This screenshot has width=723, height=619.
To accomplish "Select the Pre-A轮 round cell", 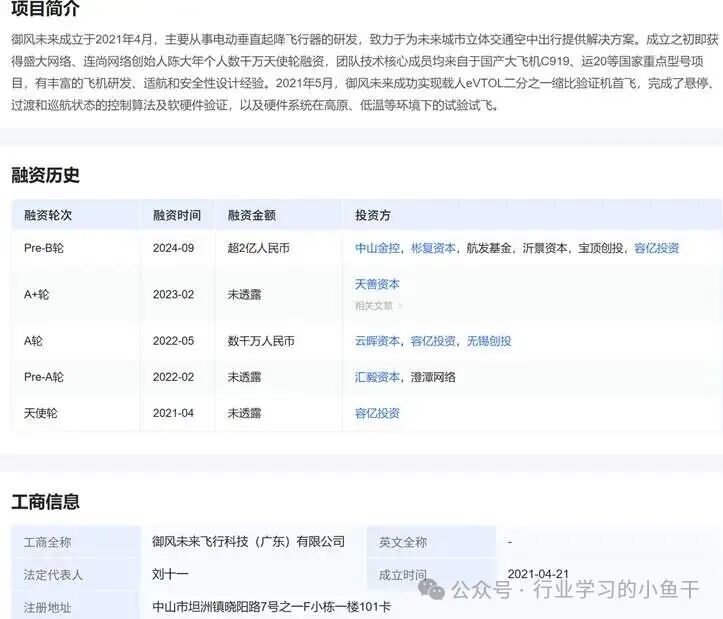I will tap(44, 377).
